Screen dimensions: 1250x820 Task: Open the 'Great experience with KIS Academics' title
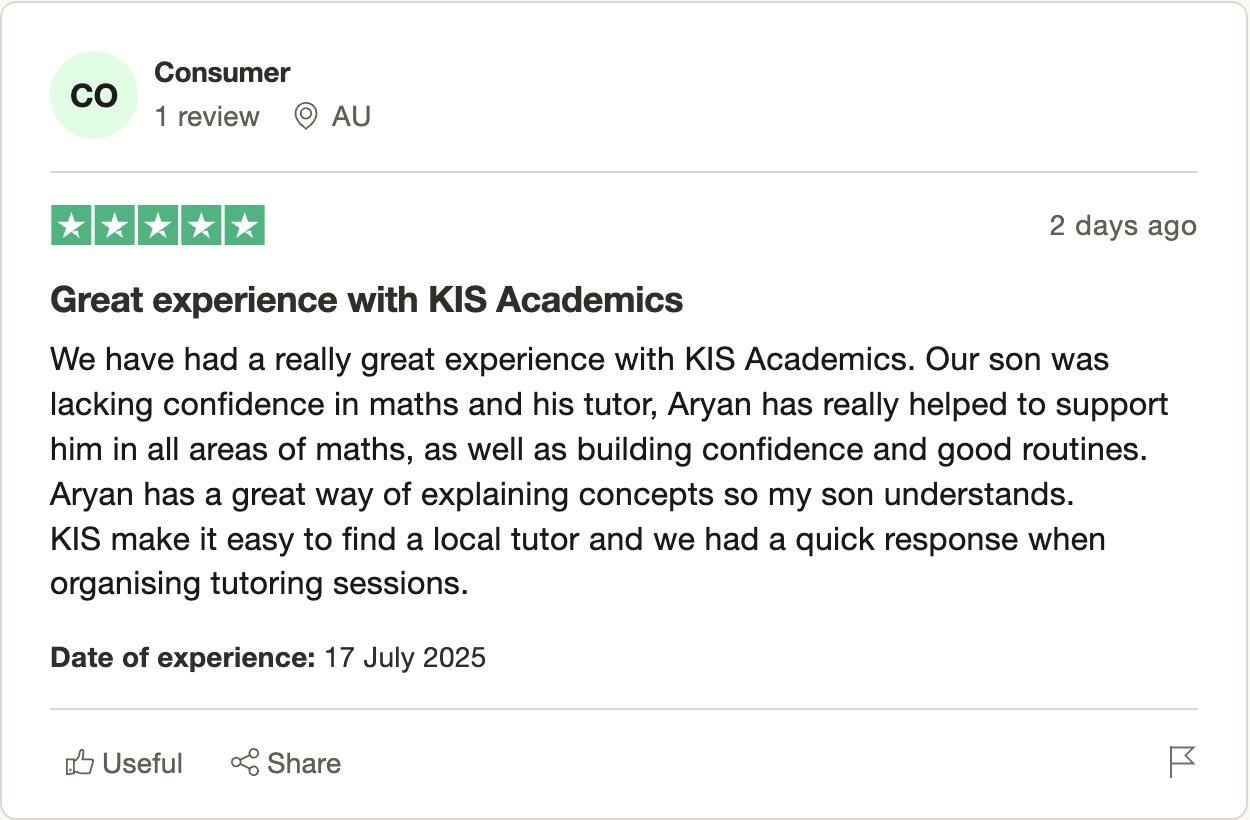coord(367,300)
